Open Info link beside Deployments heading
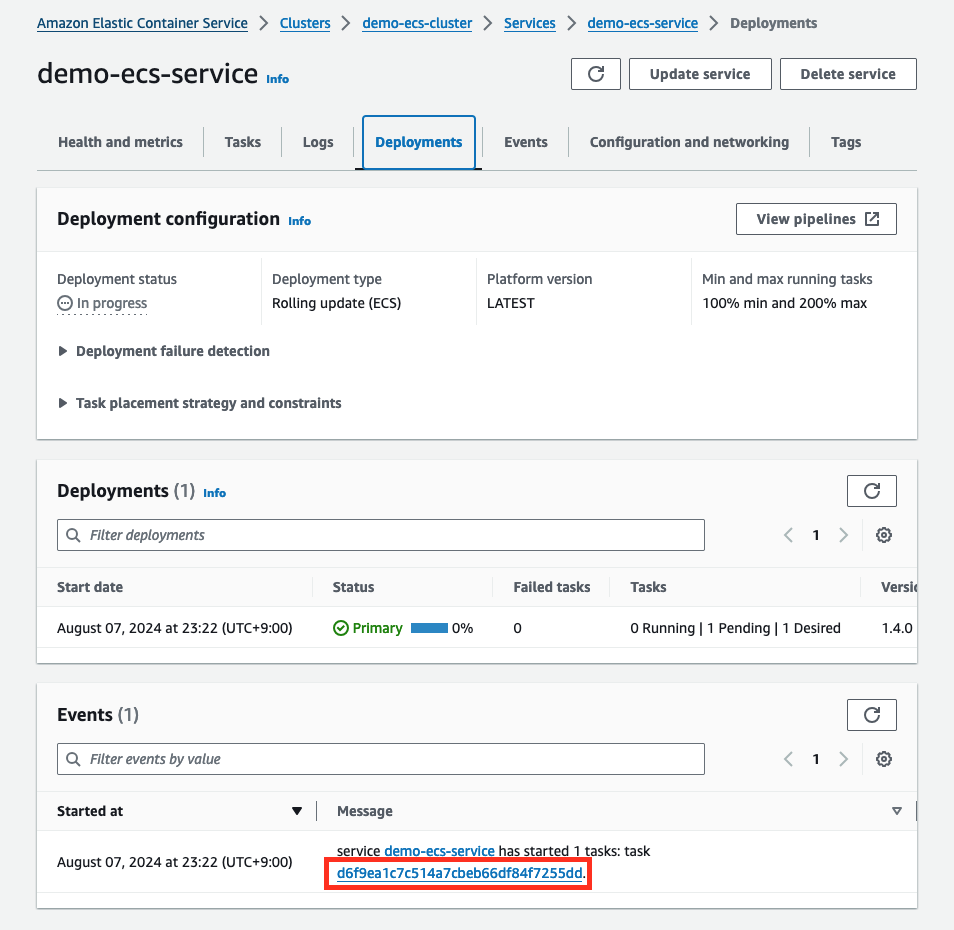Image resolution: width=954 pixels, height=930 pixels. (x=214, y=493)
